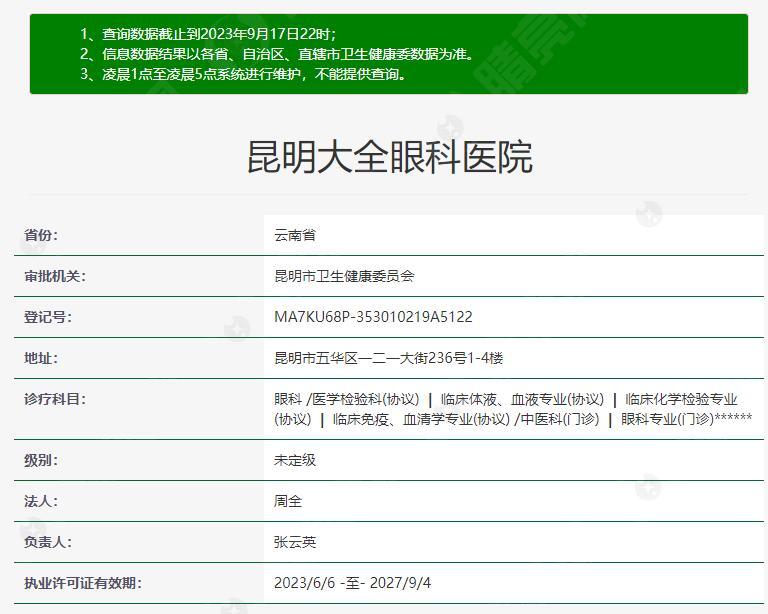Click the 执业许可证有效期 label
Screen dimensions: 768x614
pos(83,583)
